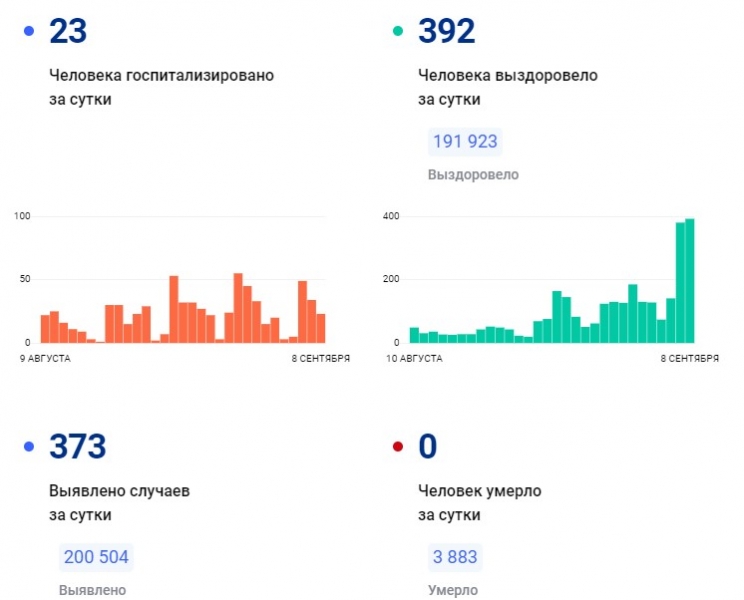The height and width of the screenshot is (600, 744).
Task: Click the blue dot beside number 23
Action: 27,32
